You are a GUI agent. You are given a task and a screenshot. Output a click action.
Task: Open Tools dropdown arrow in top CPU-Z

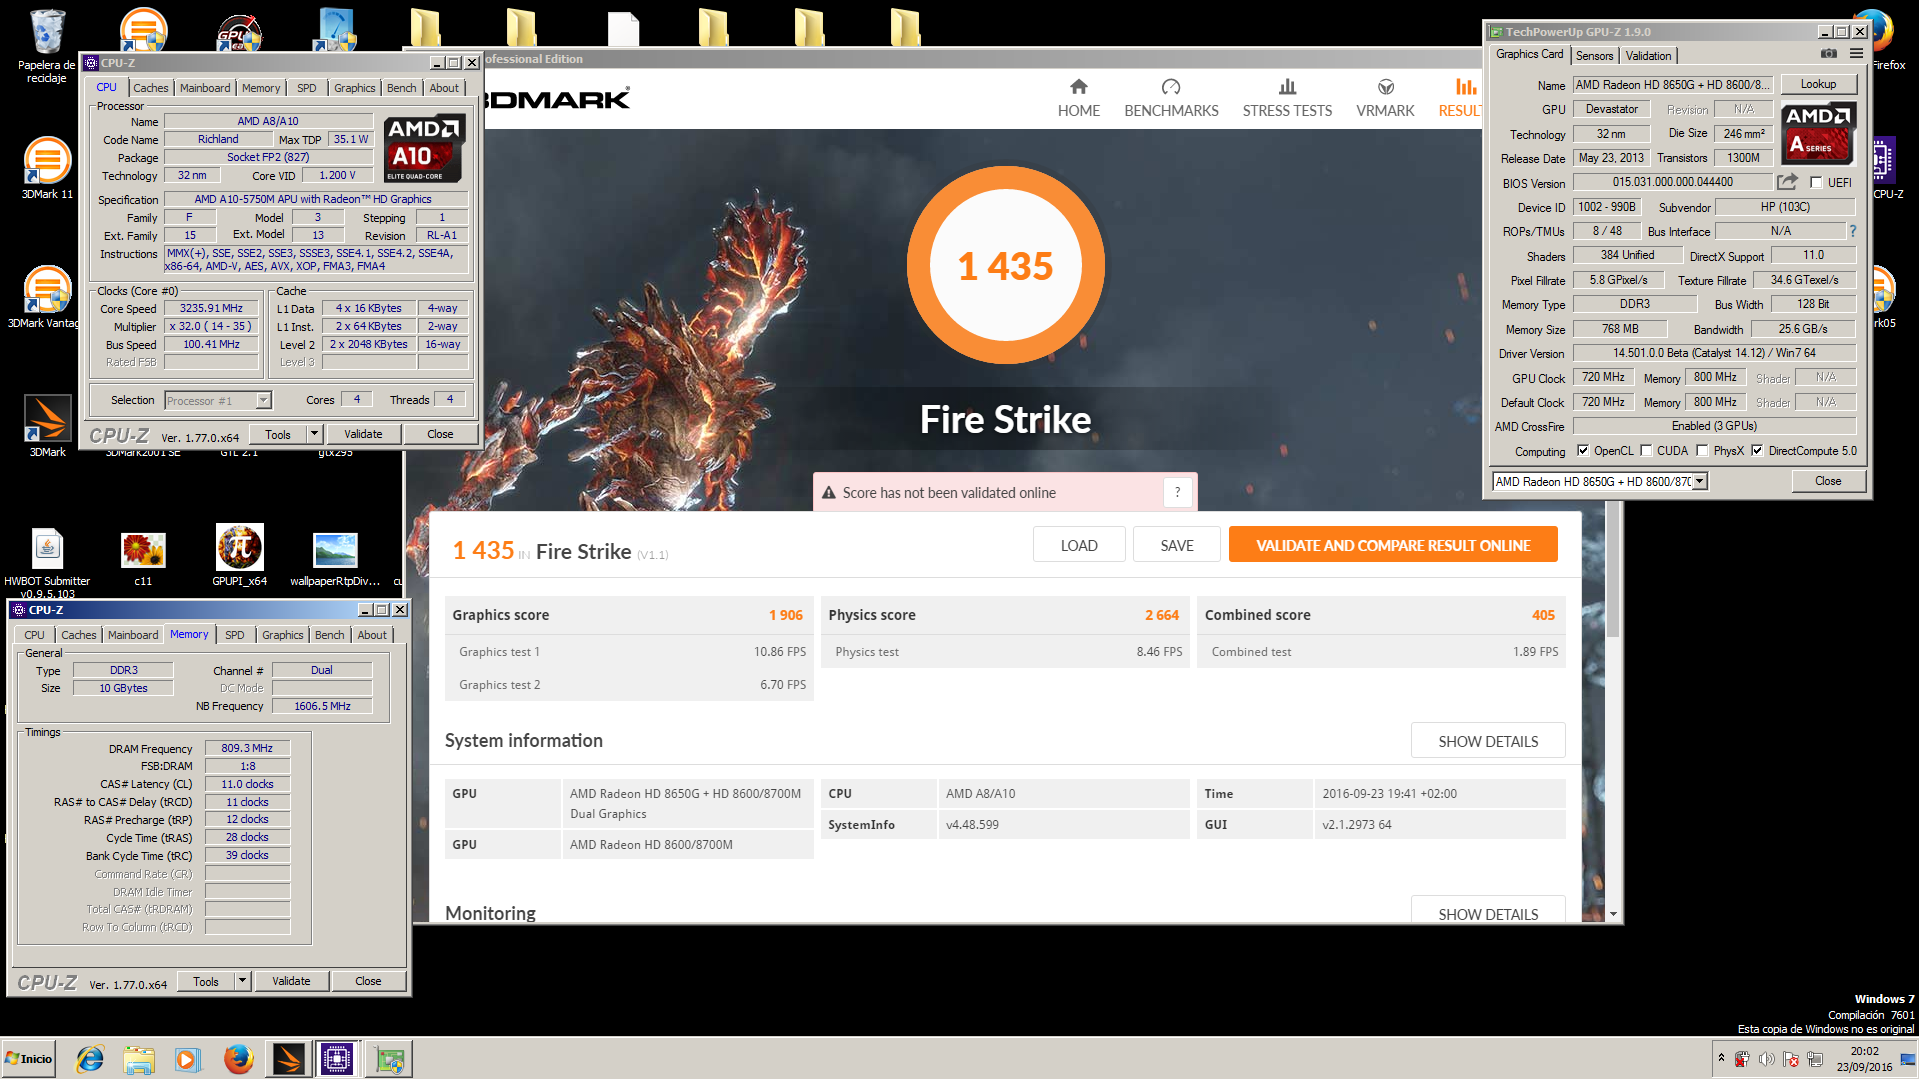coord(315,434)
